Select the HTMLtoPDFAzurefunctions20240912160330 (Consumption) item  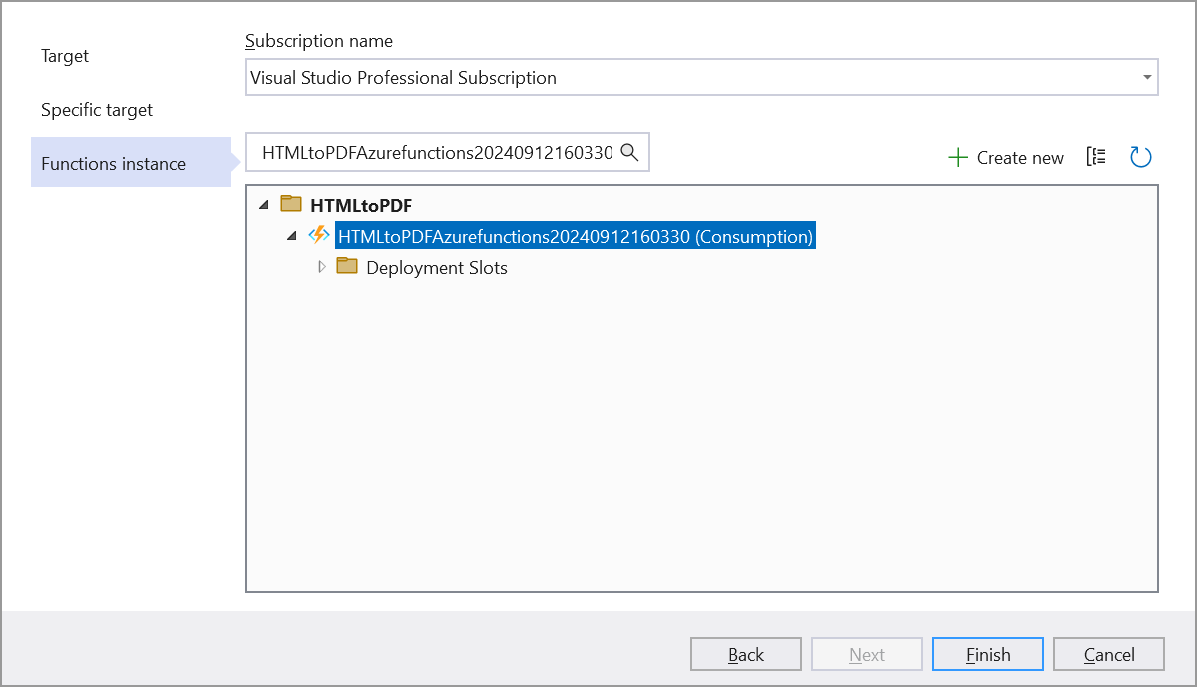tap(575, 237)
